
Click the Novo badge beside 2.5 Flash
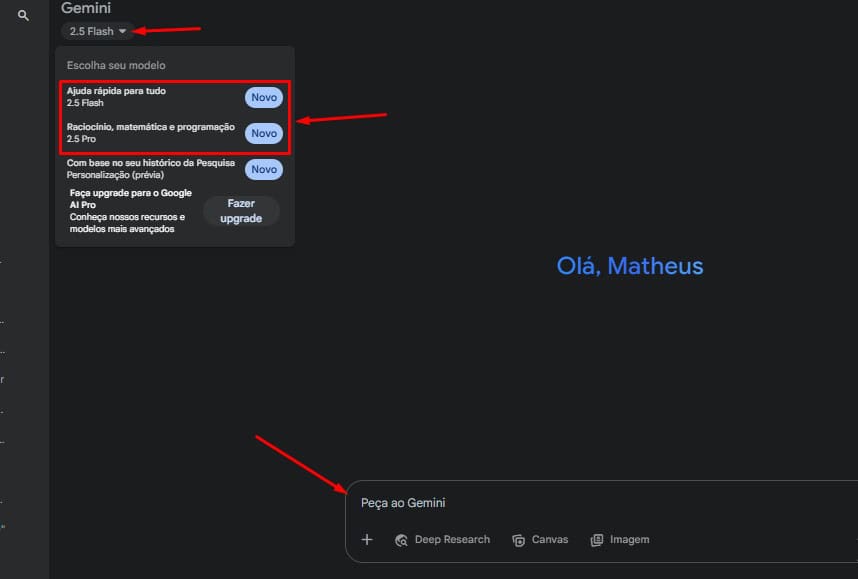coord(264,97)
